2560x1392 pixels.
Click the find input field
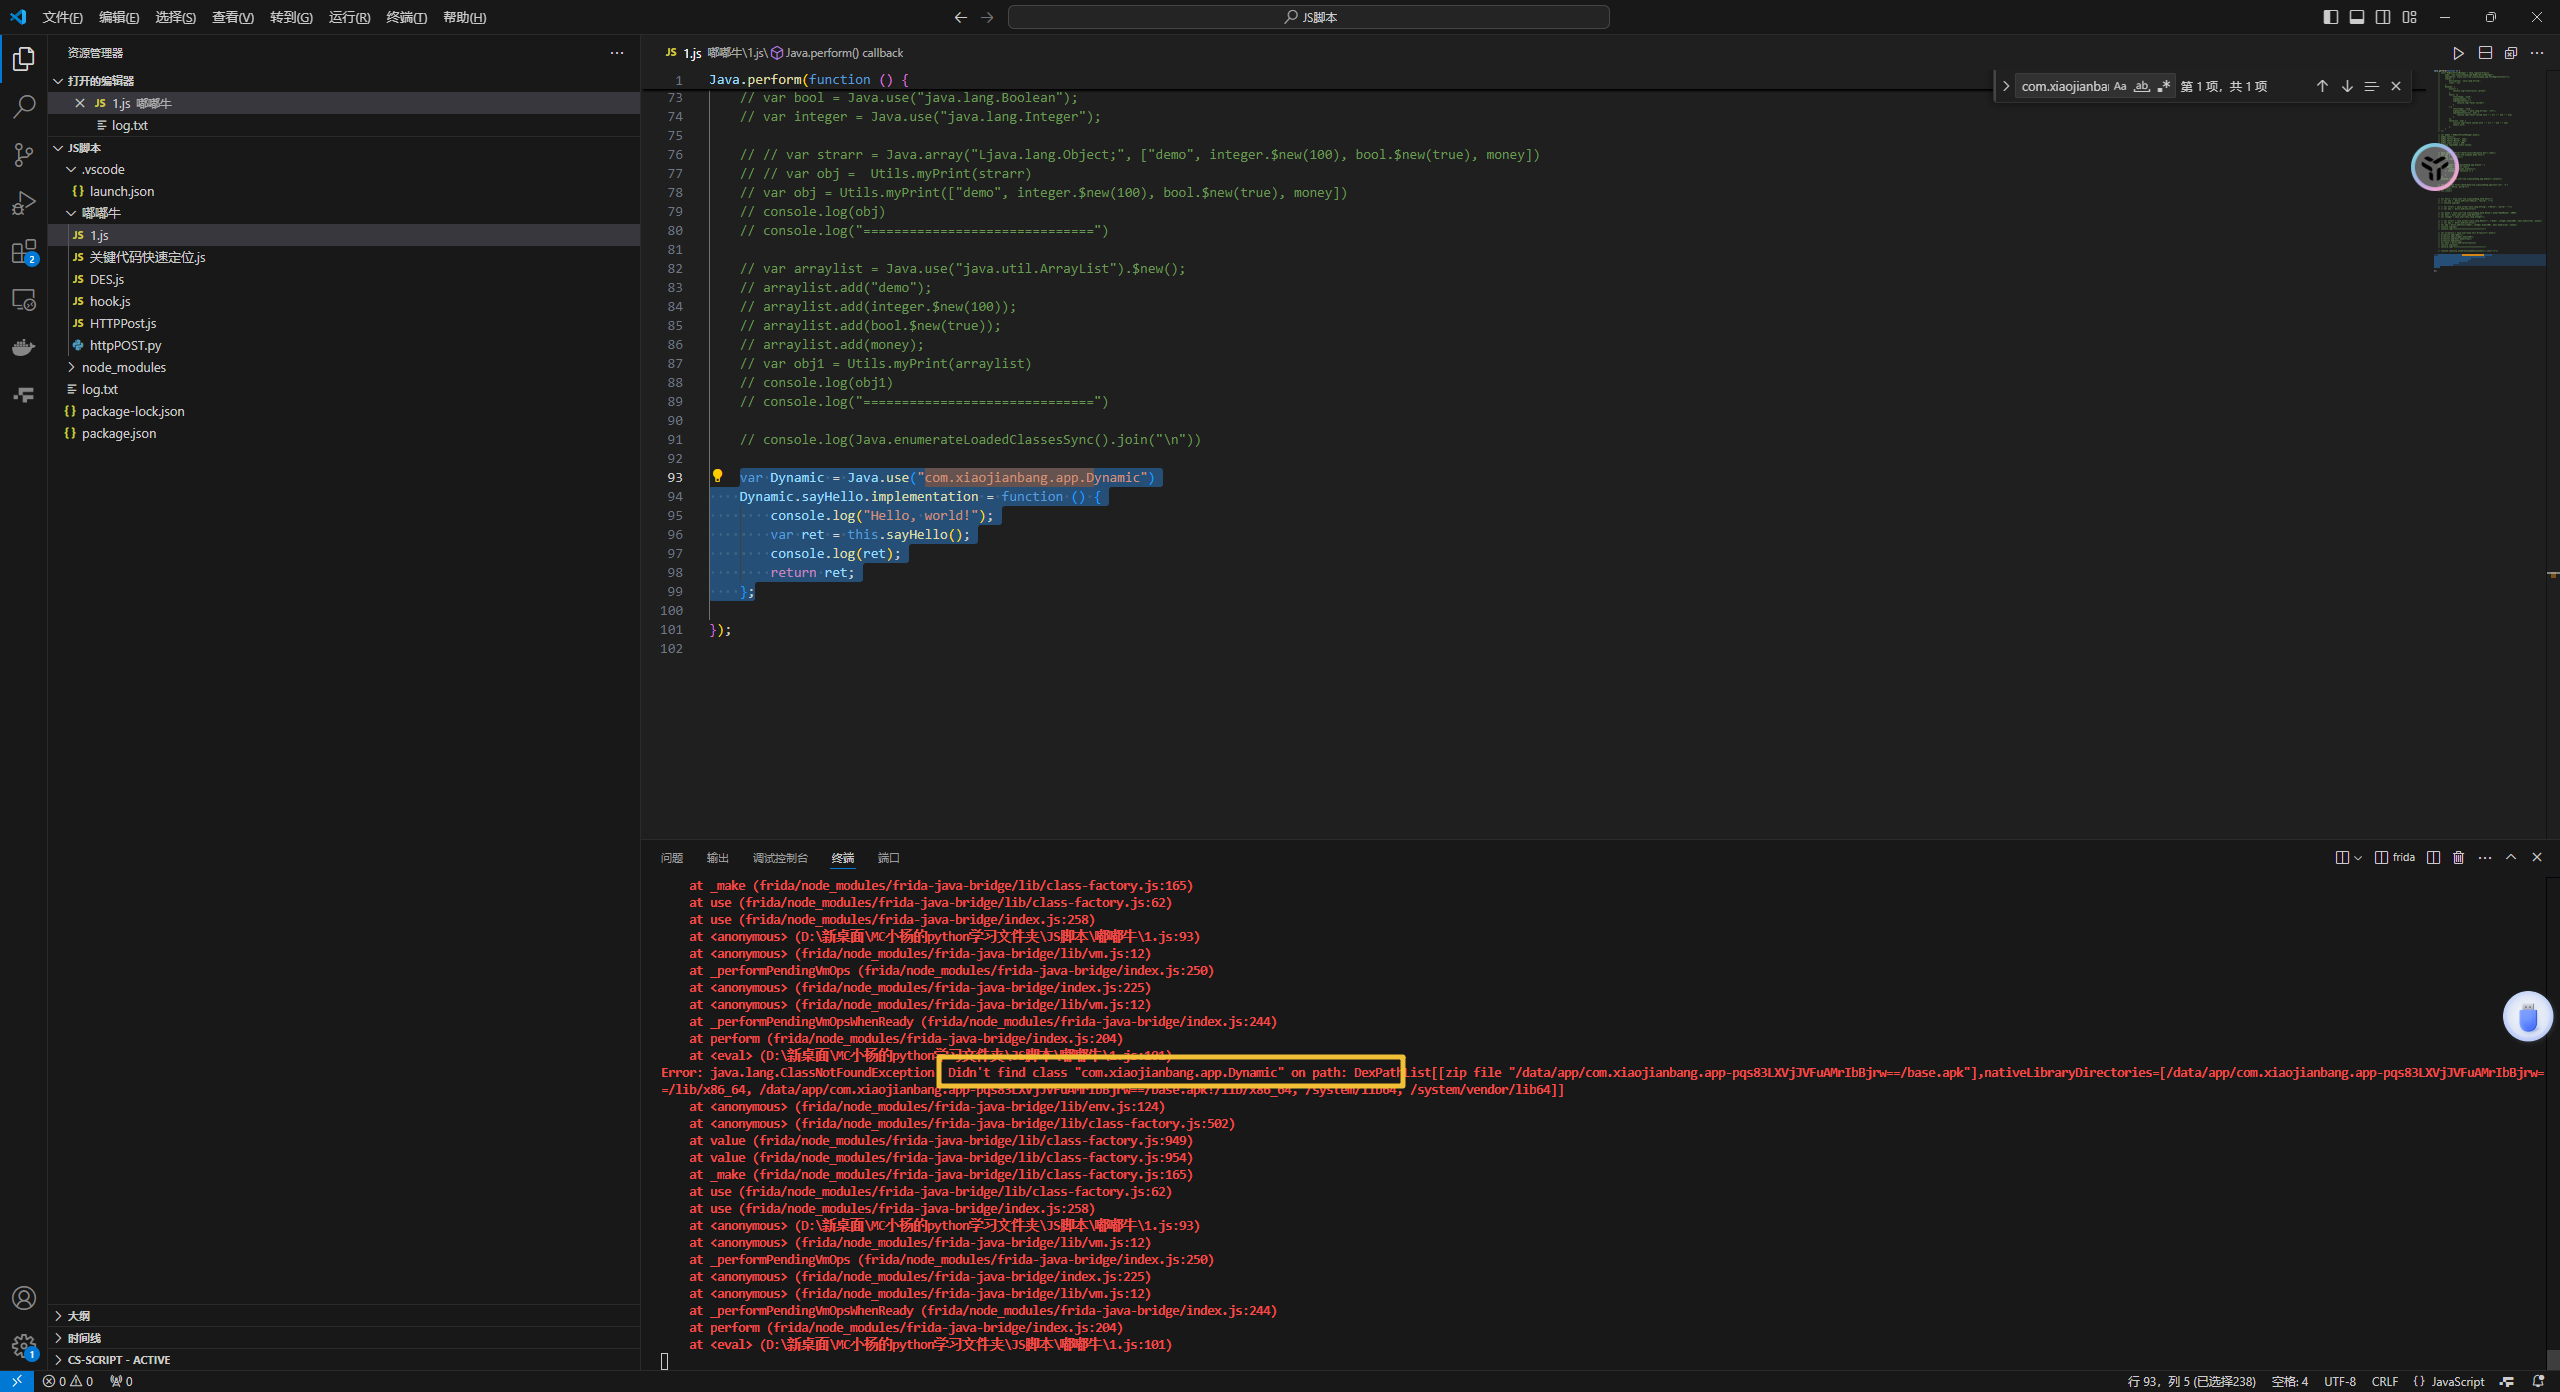2063,87
